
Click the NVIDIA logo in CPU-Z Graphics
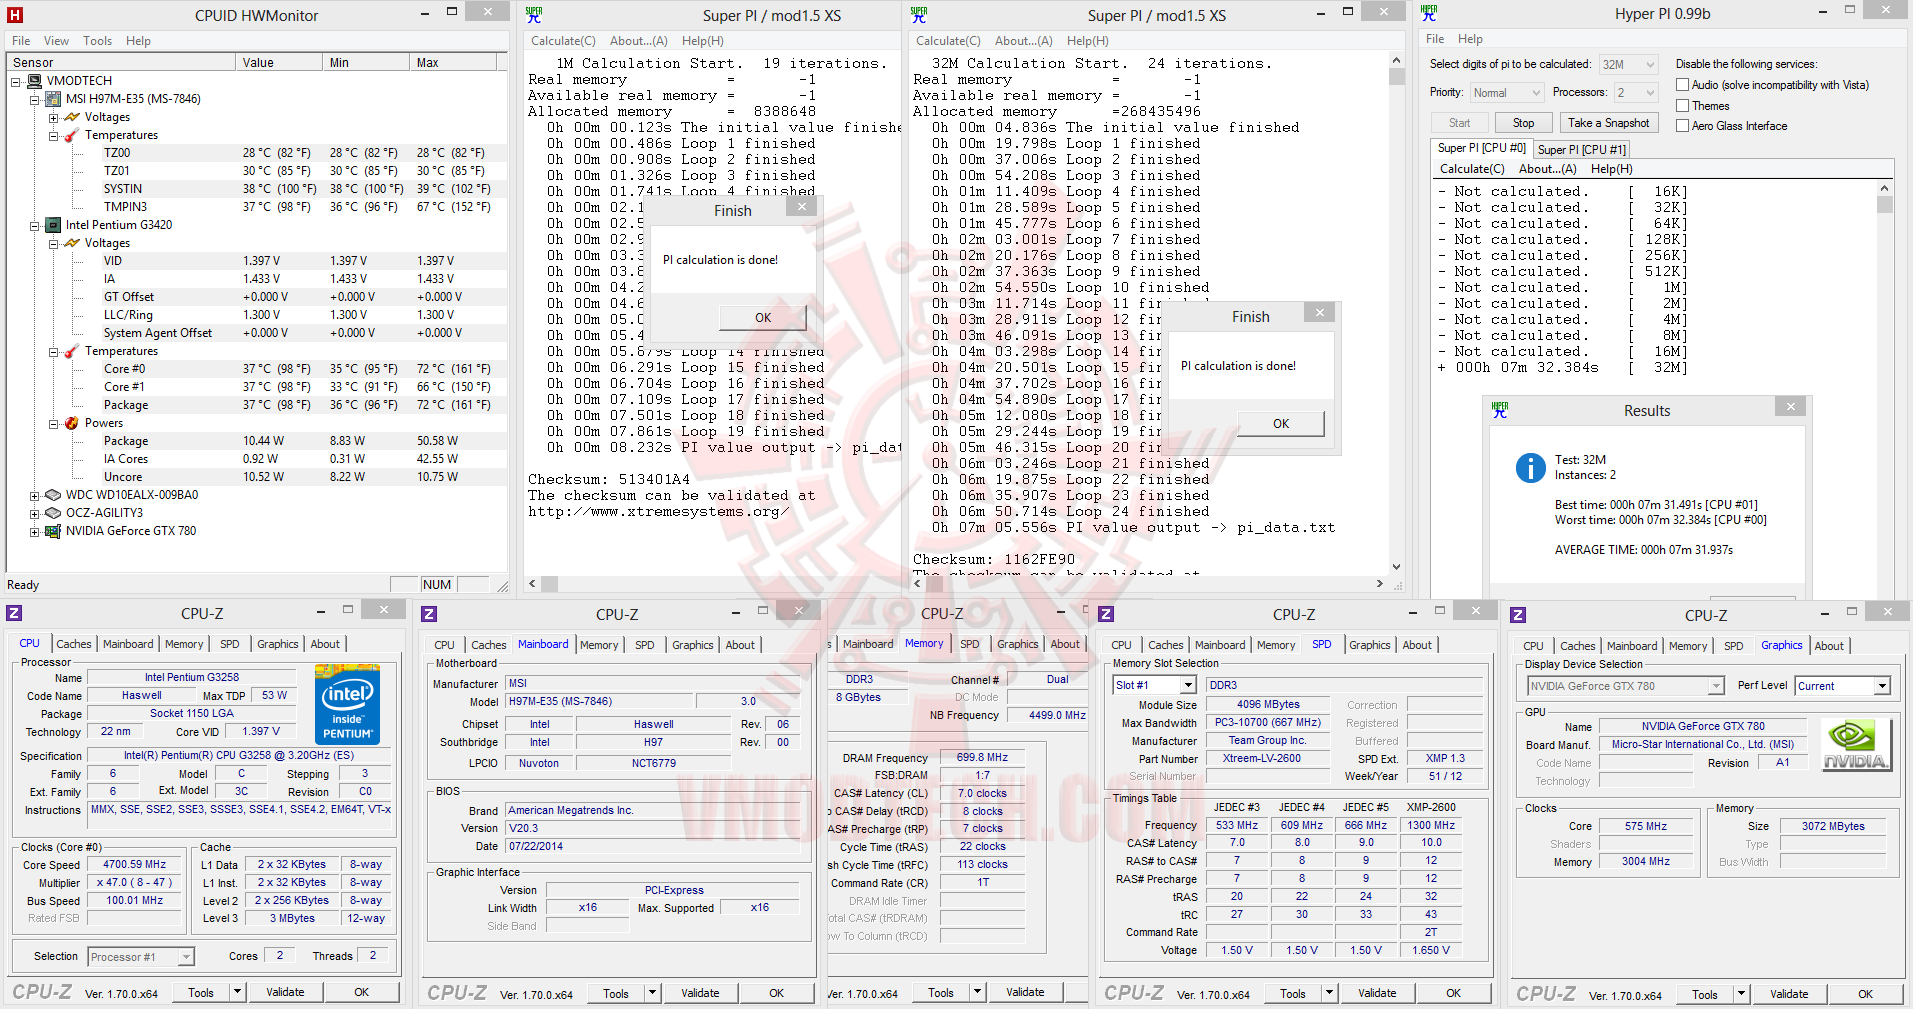point(1856,745)
